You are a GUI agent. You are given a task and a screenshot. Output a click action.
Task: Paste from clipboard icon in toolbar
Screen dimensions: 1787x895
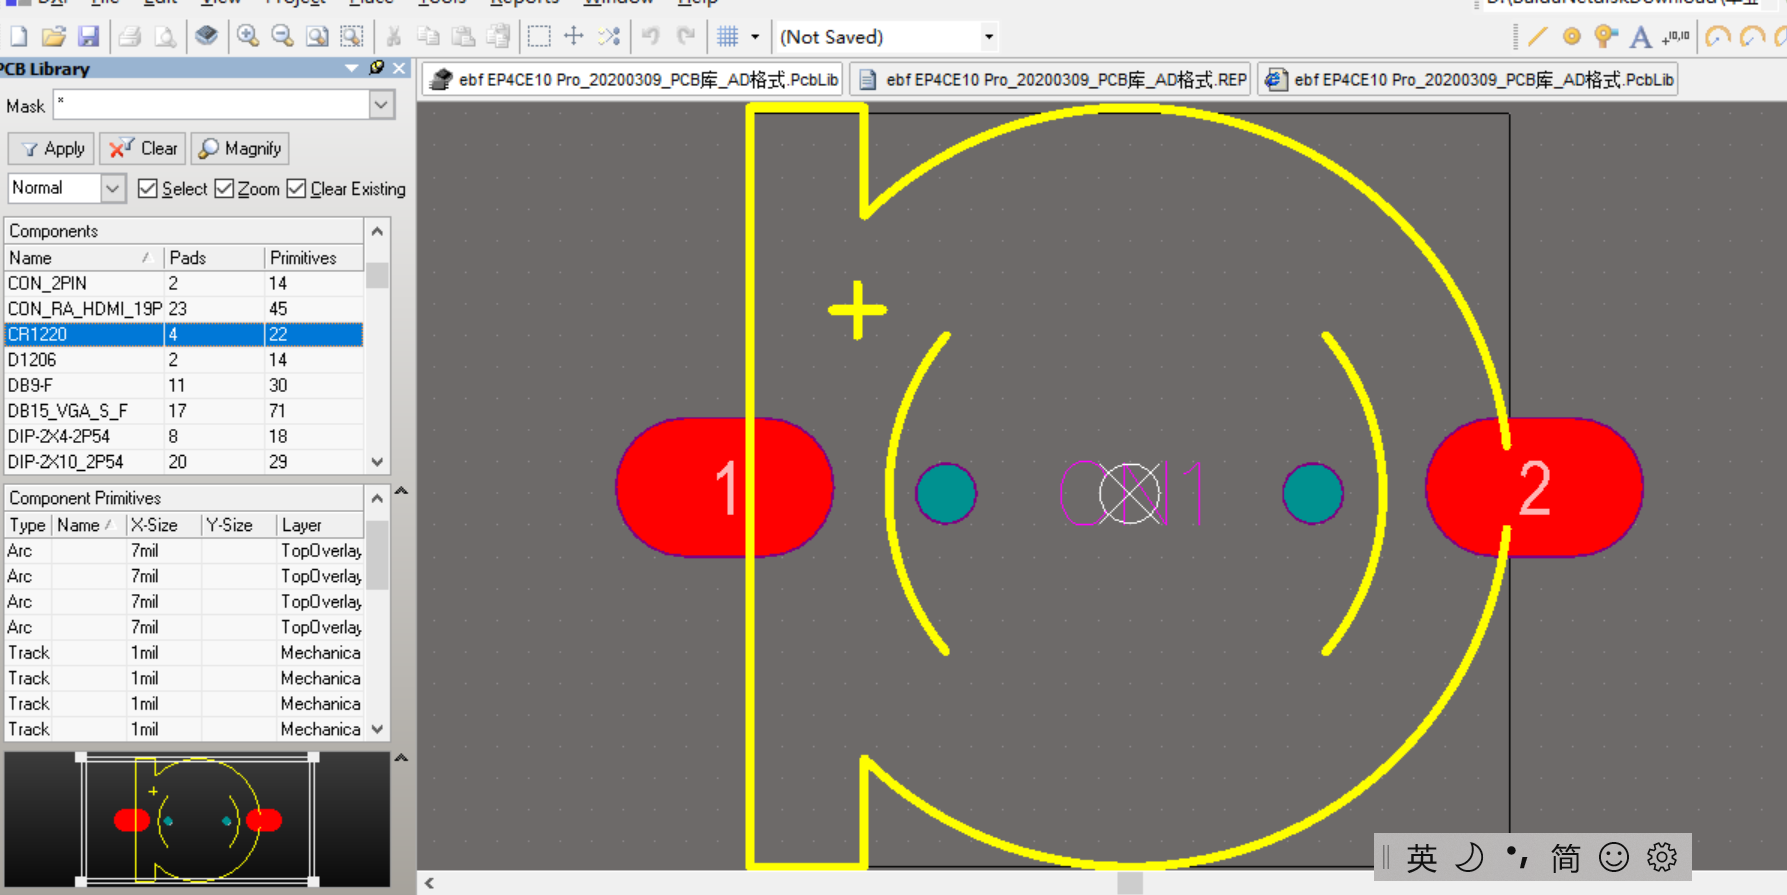[463, 37]
